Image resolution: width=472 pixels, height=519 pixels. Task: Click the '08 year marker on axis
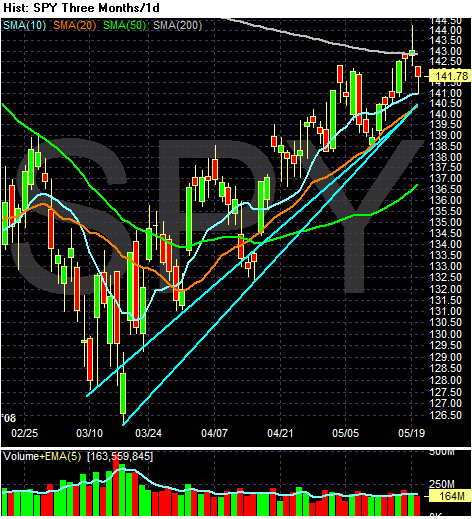click(9, 418)
